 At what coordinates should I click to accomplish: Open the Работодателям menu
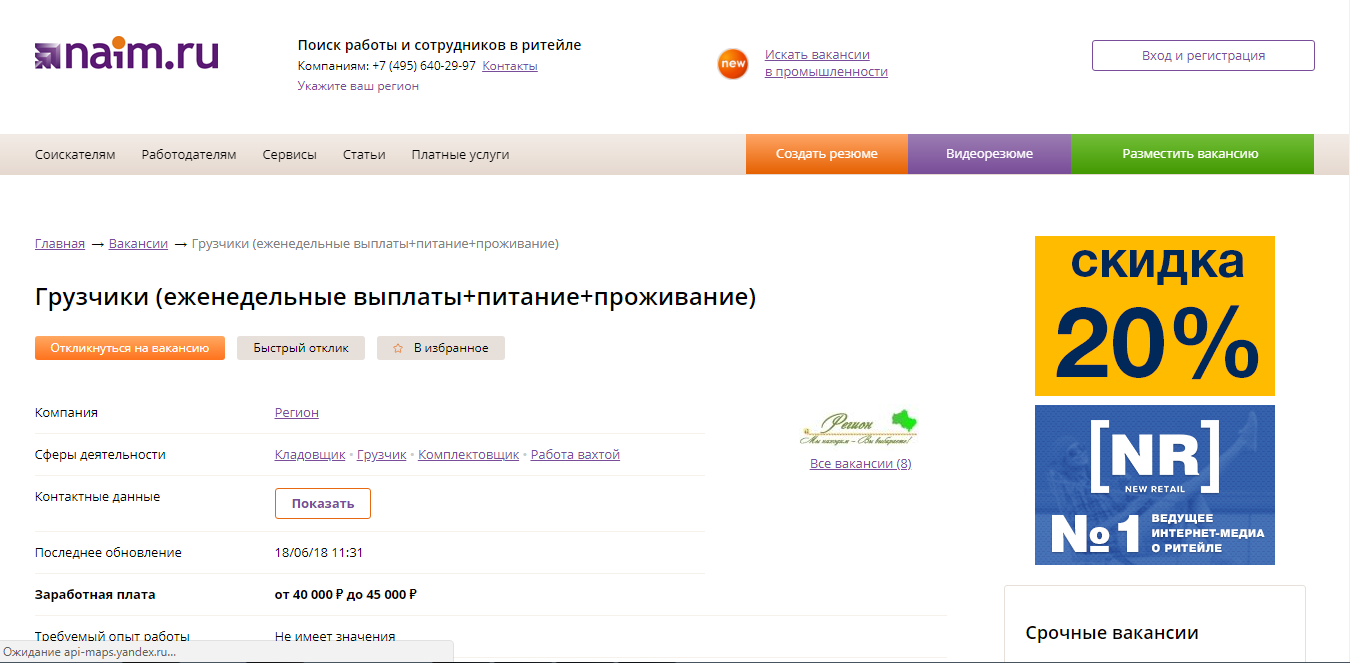[189, 154]
